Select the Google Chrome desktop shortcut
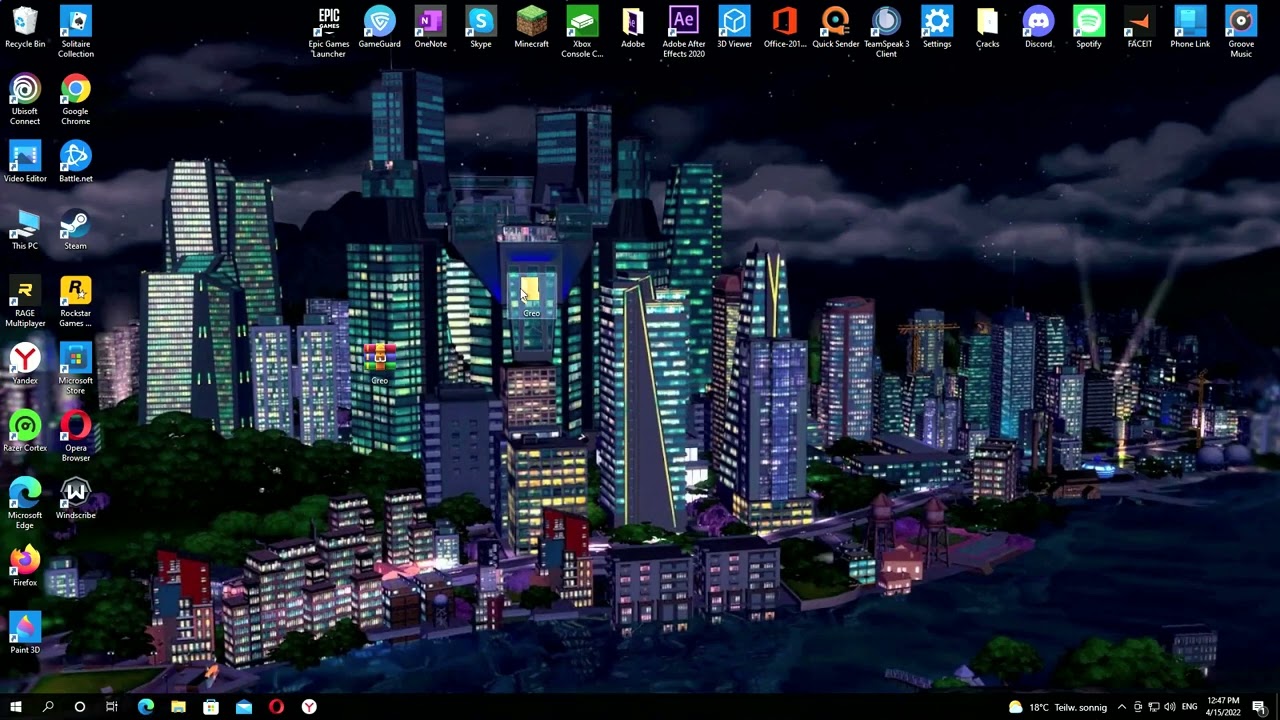The image size is (1280, 720). (75, 100)
